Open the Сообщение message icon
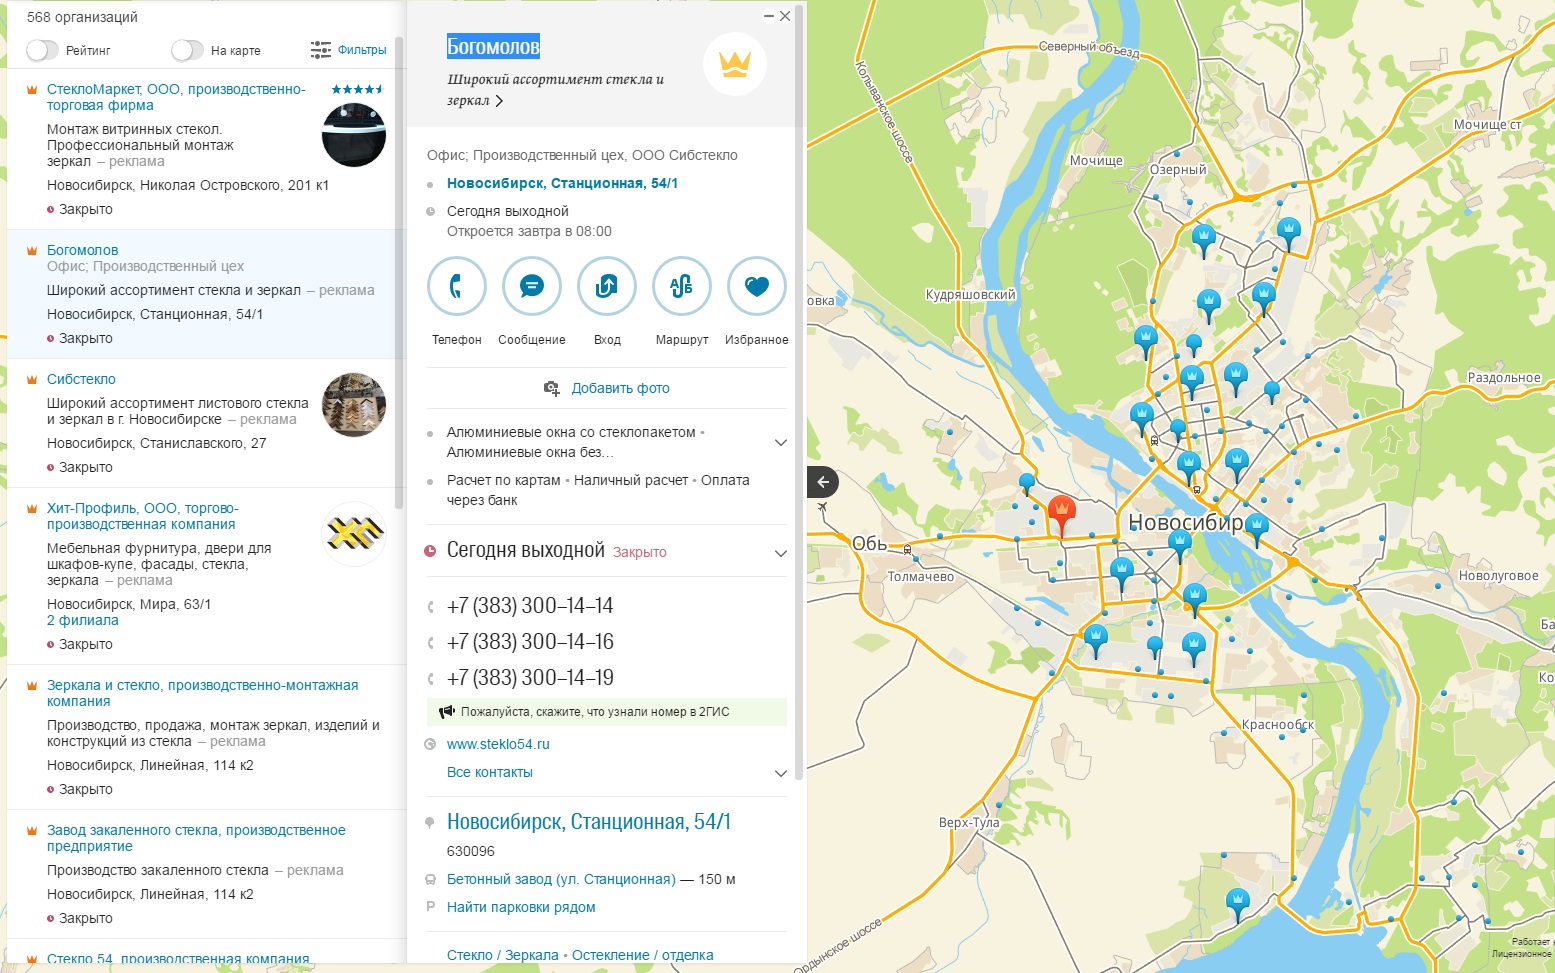The width and height of the screenshot is (1555, 973). [531, 287]
